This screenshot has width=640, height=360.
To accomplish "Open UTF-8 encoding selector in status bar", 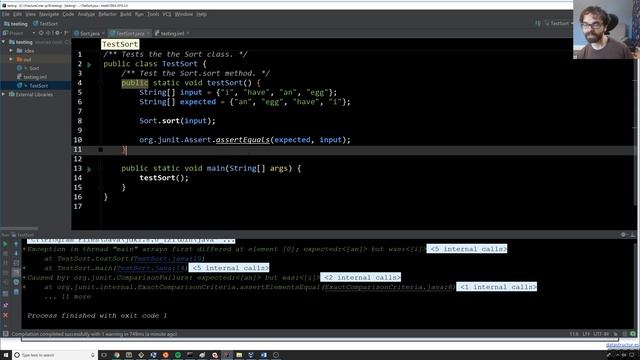I will tap(601, 334).
